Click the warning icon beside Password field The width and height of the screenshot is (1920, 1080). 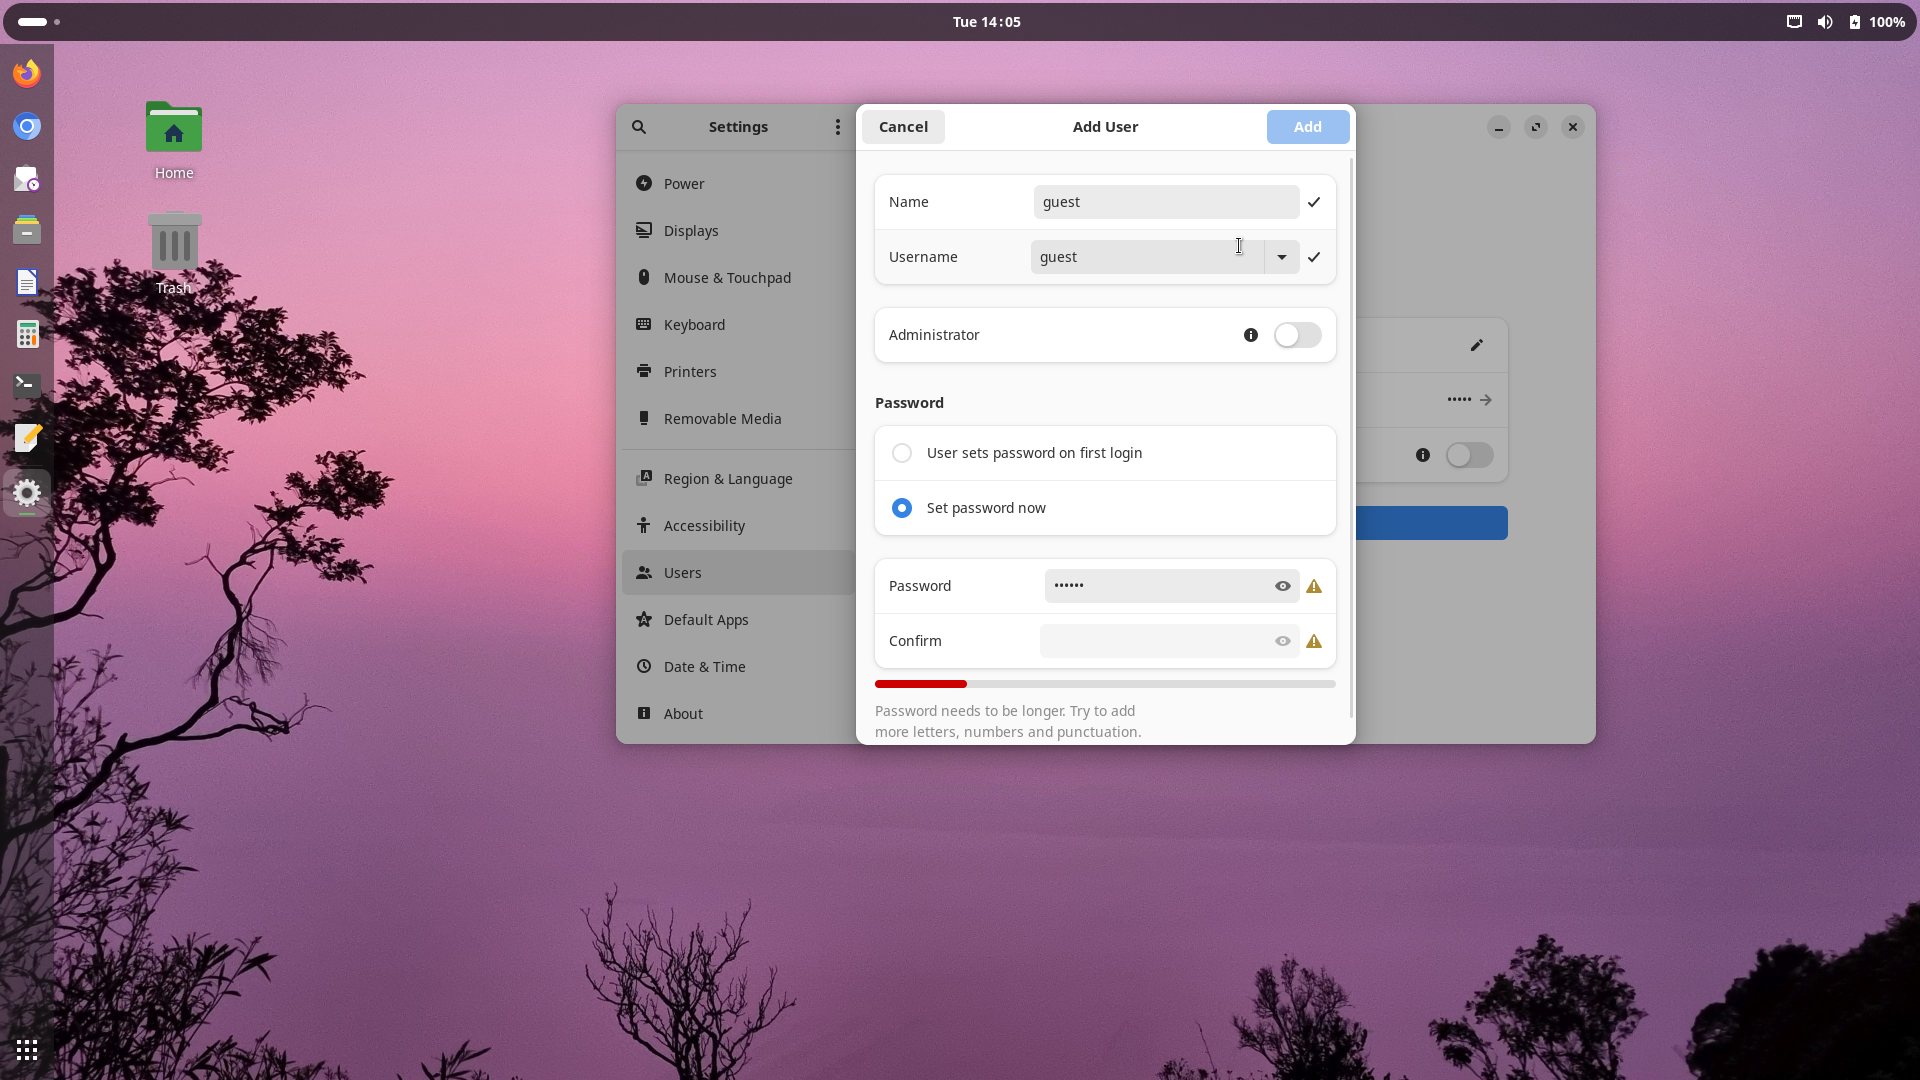pos(1314,586)
